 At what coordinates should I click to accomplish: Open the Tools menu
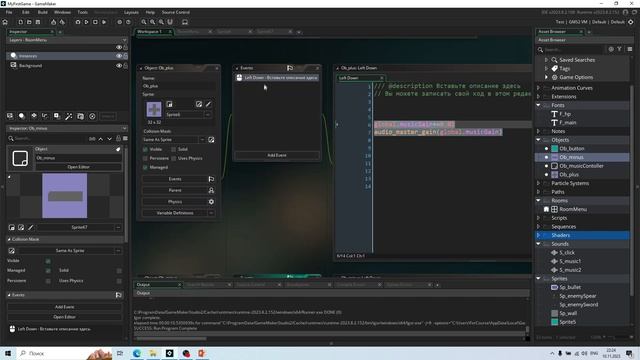tap(82, 12)
